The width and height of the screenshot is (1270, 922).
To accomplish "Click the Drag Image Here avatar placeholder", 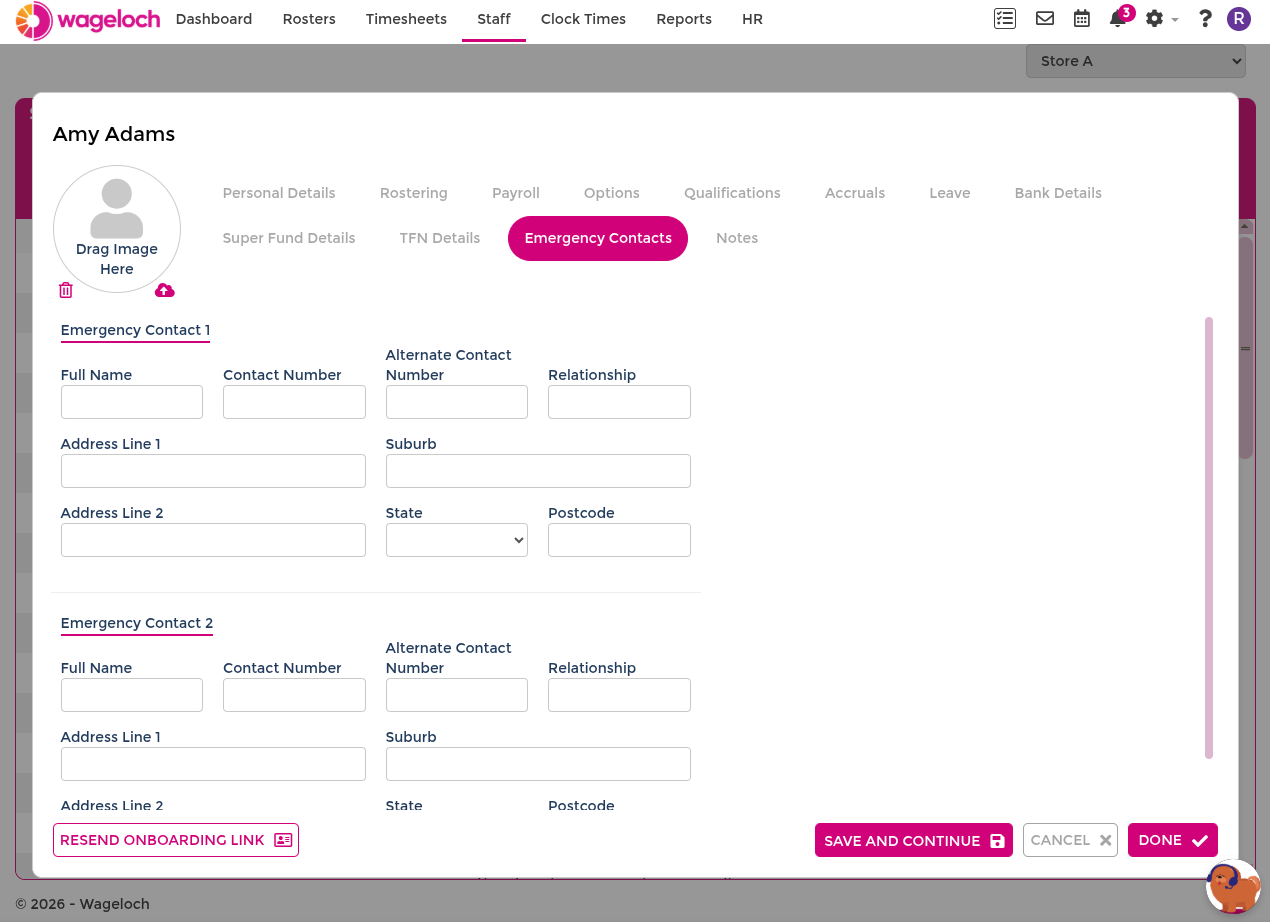I will point(117,229).
